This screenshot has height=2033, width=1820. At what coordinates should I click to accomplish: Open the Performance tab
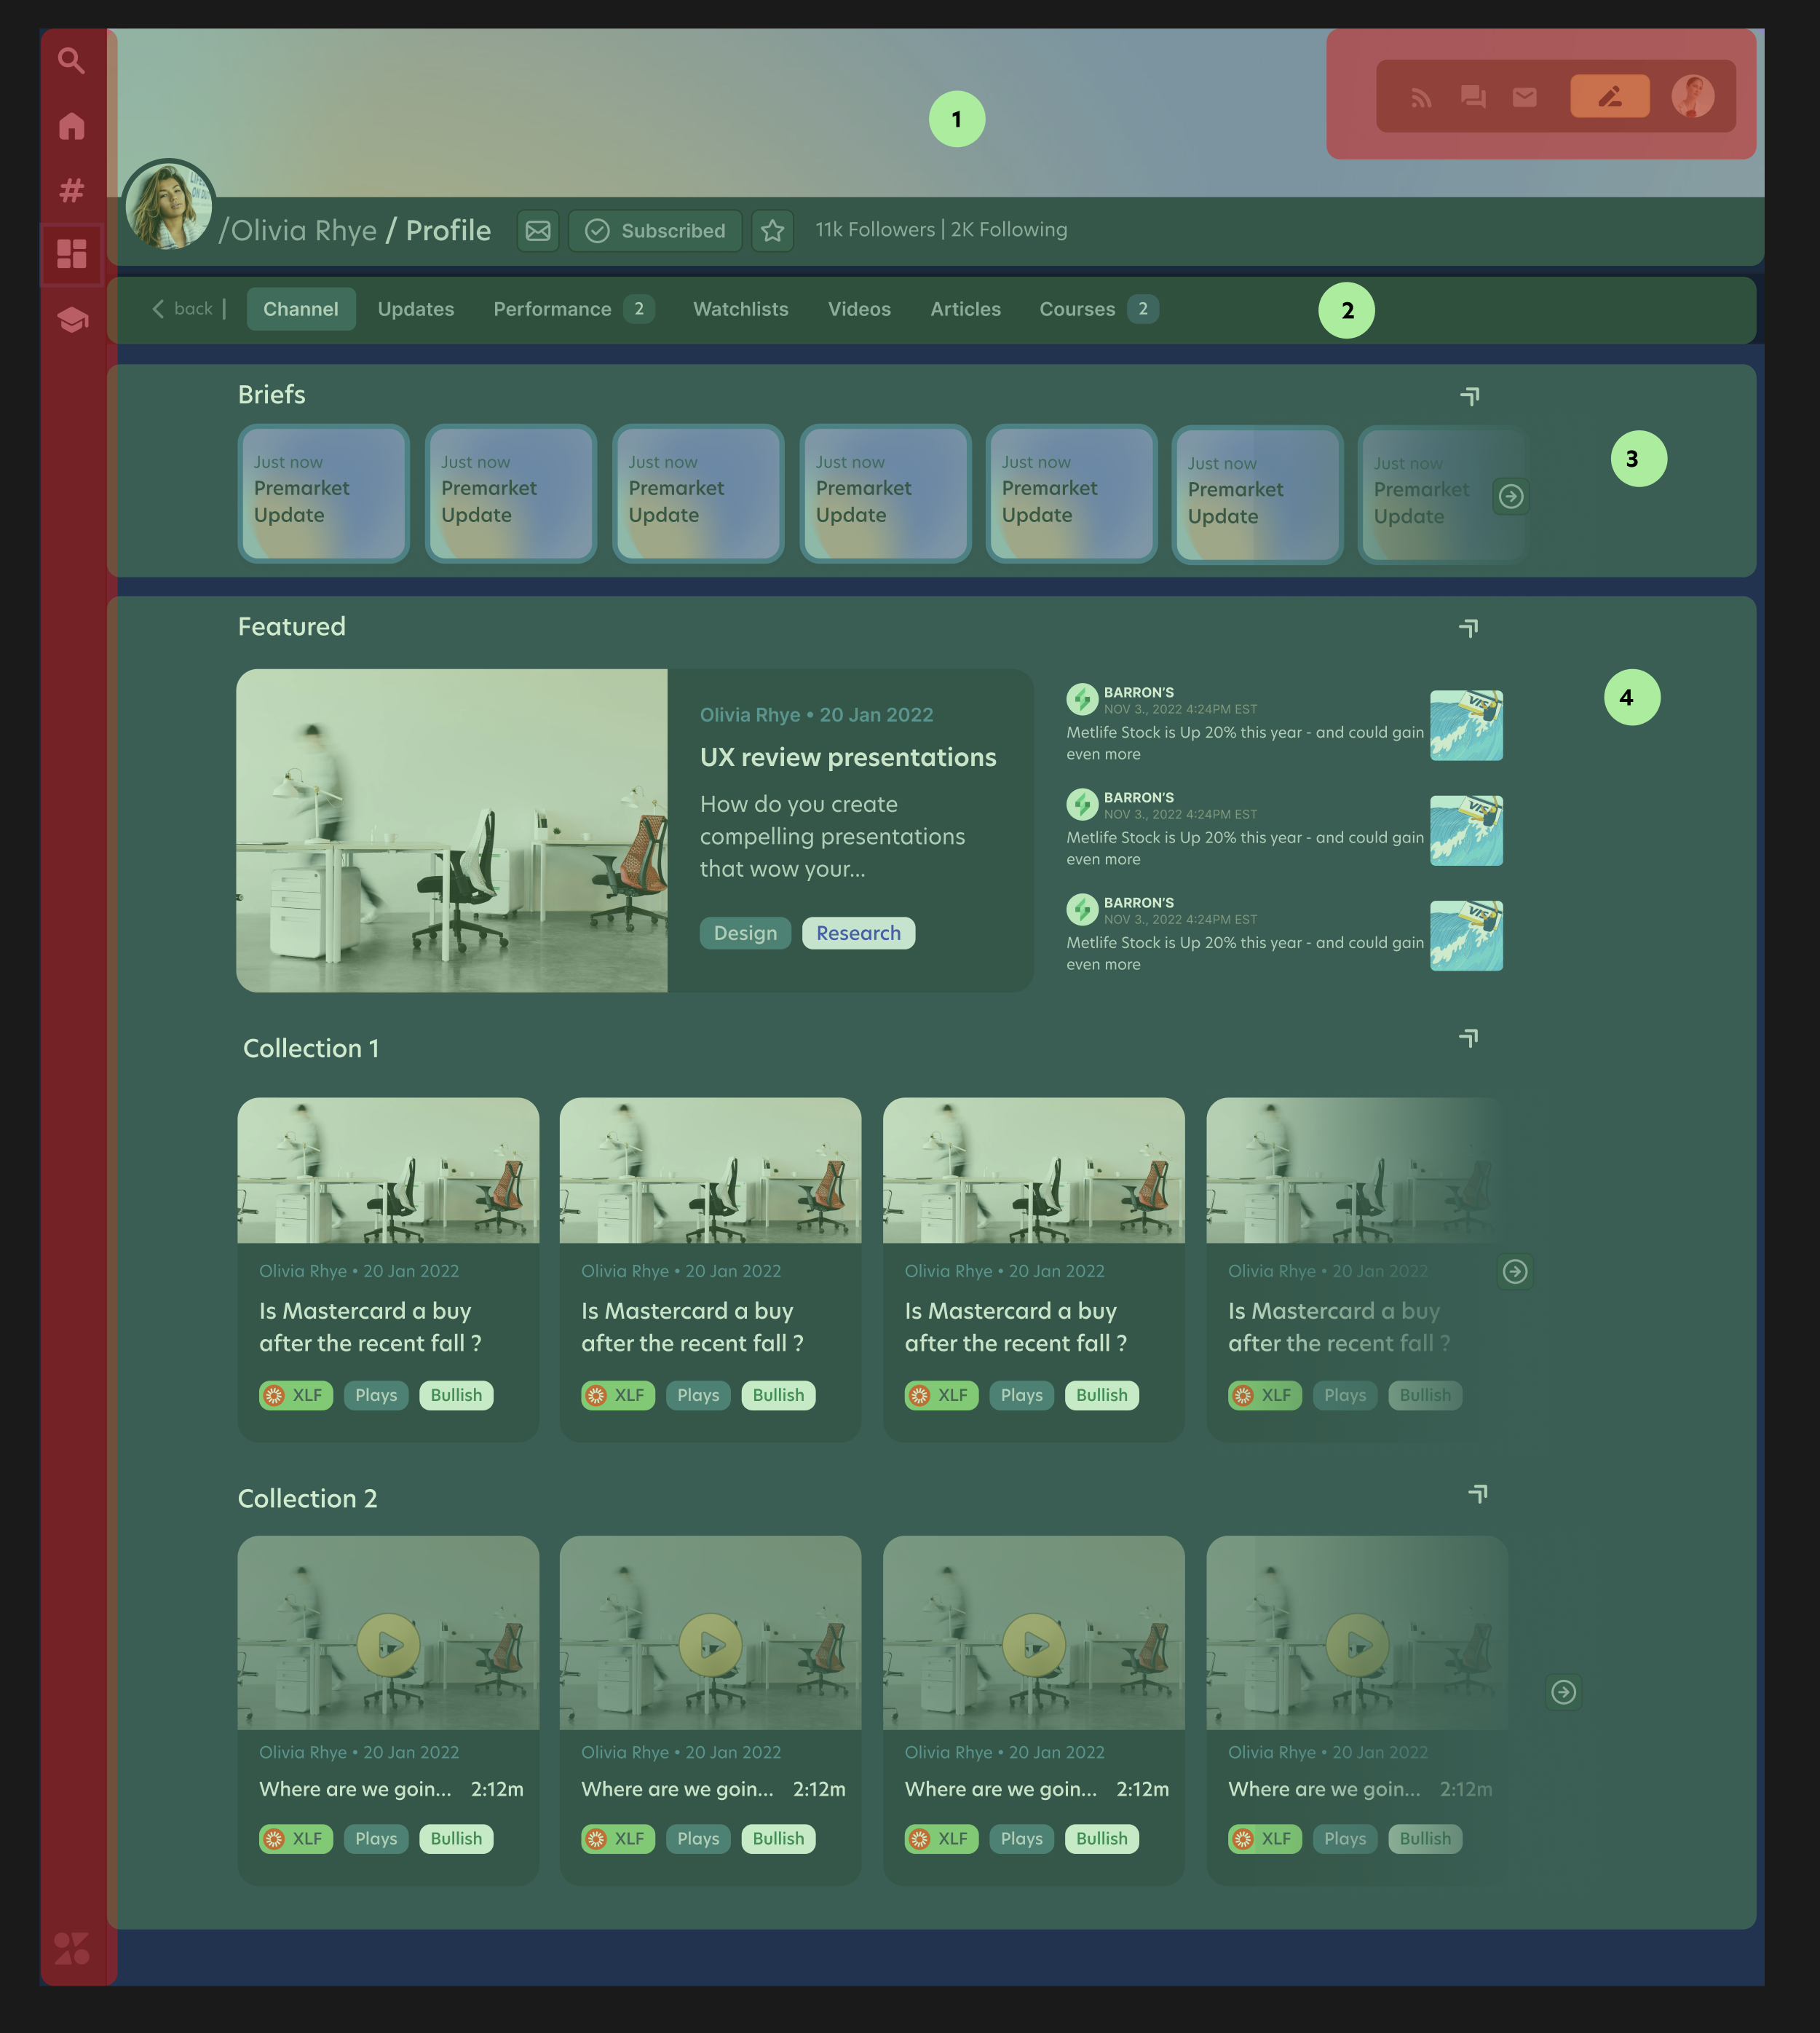552,309
